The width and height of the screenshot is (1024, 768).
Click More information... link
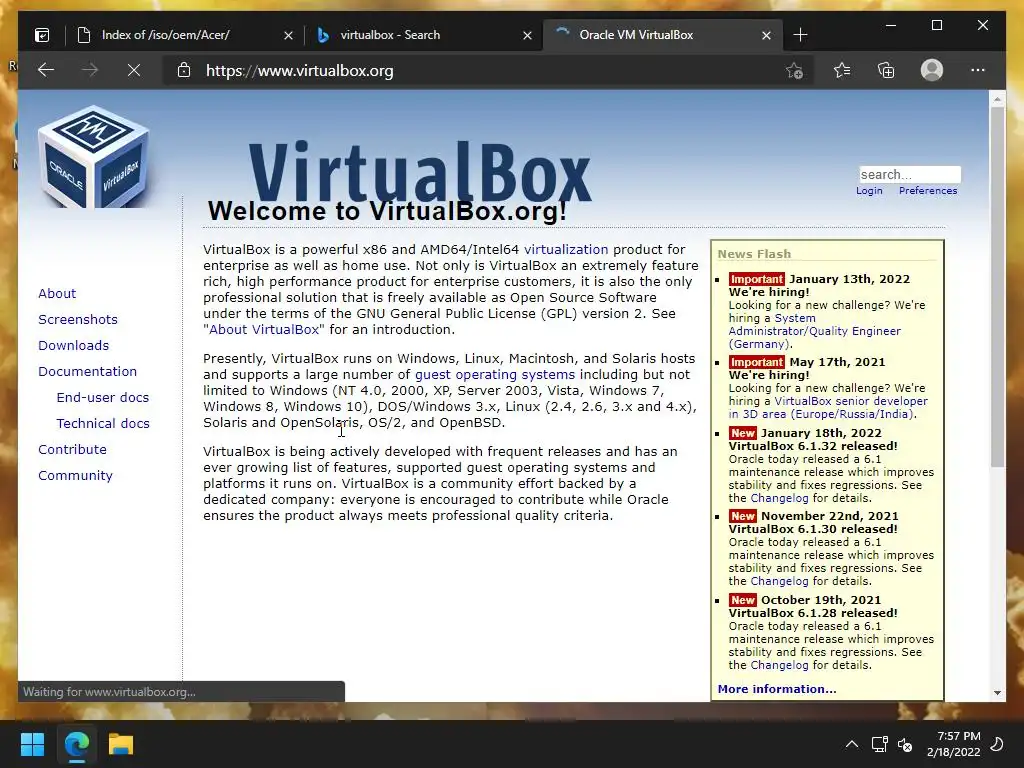pyautogui.click(x=776, y=689)
